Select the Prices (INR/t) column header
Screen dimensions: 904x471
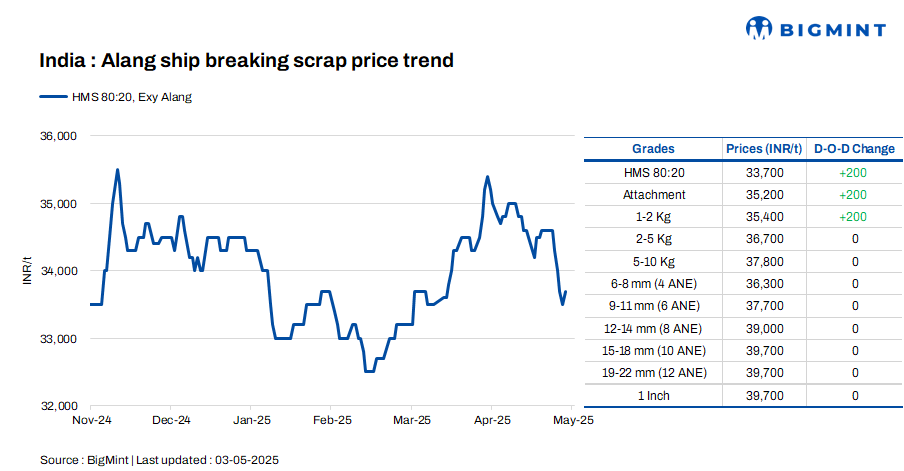tap(764, 149)
